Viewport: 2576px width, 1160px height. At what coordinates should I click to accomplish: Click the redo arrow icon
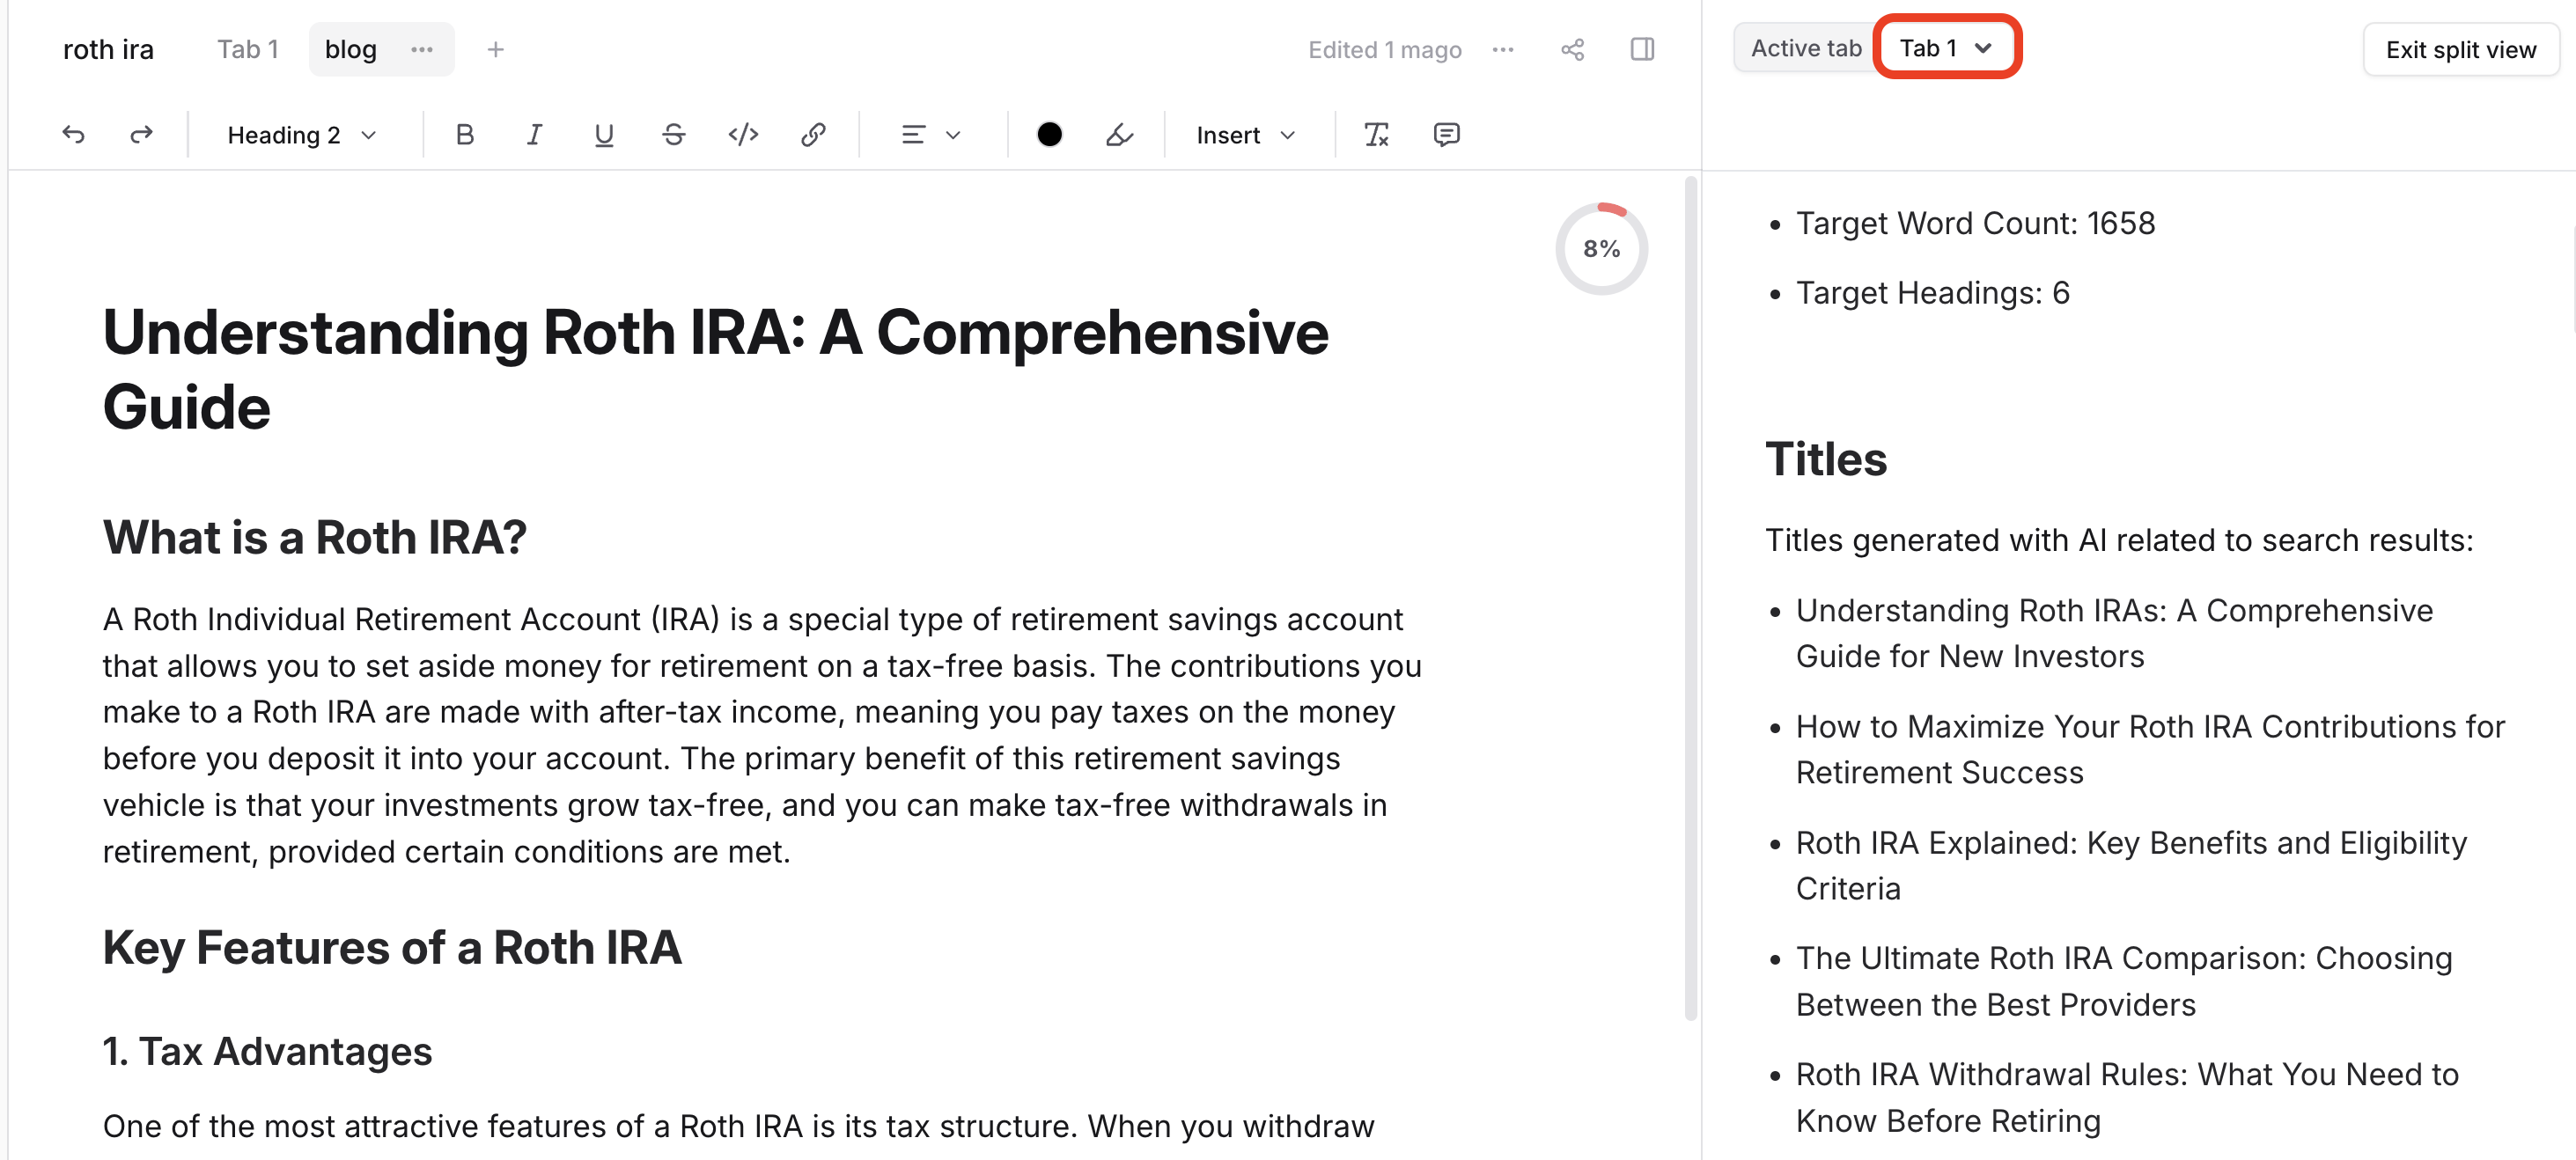pos(141,135)
